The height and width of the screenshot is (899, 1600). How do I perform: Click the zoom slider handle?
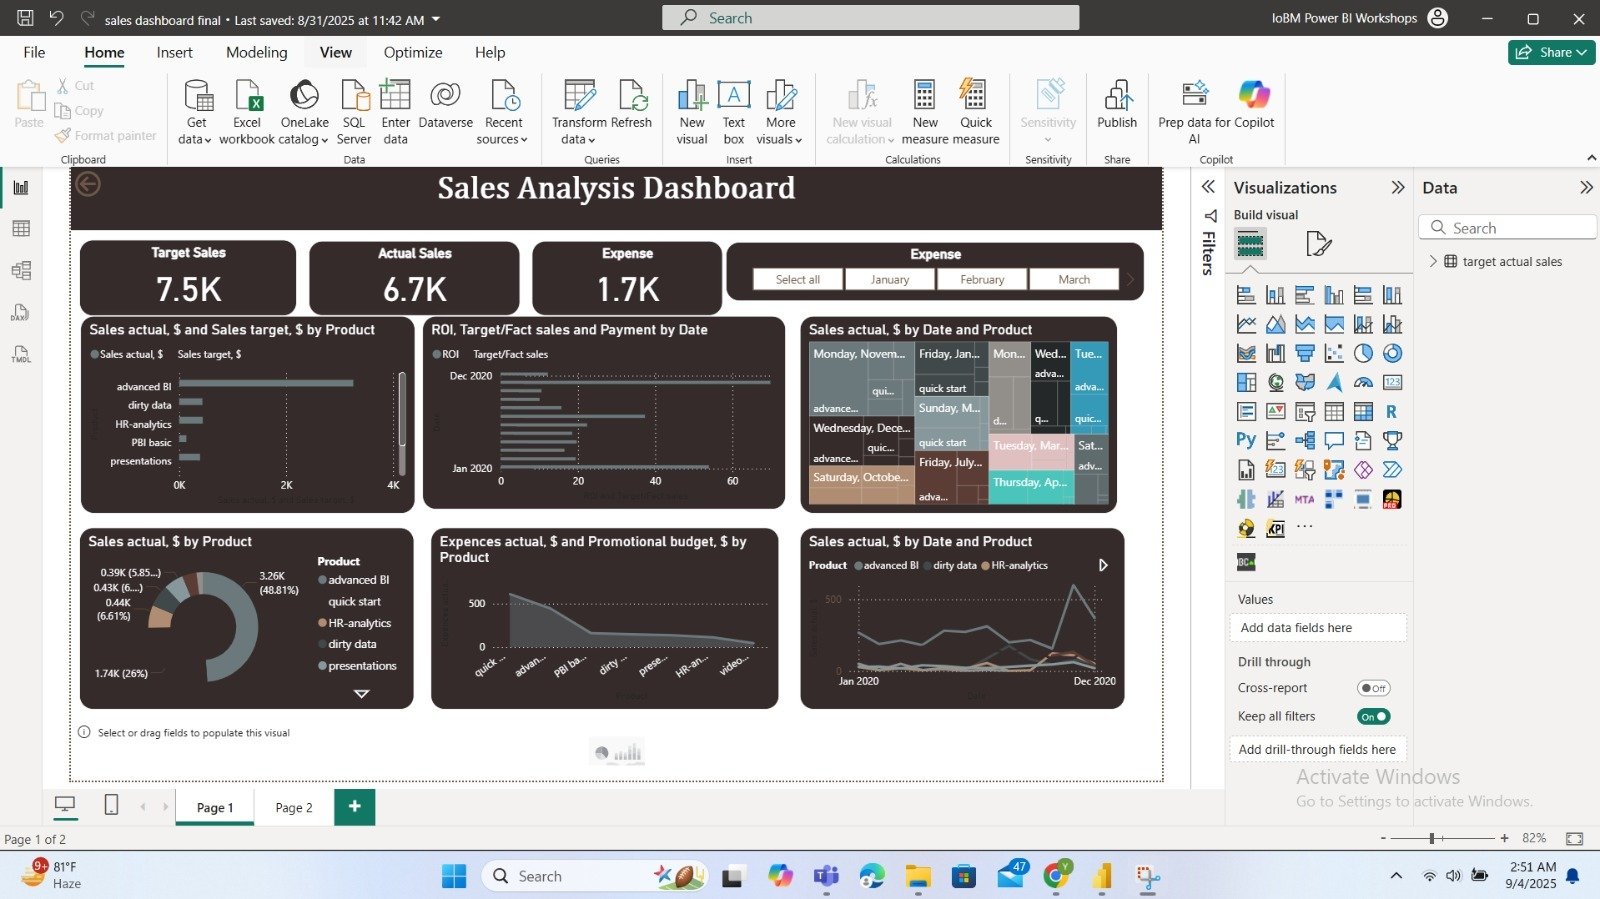(x=1432, y=838)
